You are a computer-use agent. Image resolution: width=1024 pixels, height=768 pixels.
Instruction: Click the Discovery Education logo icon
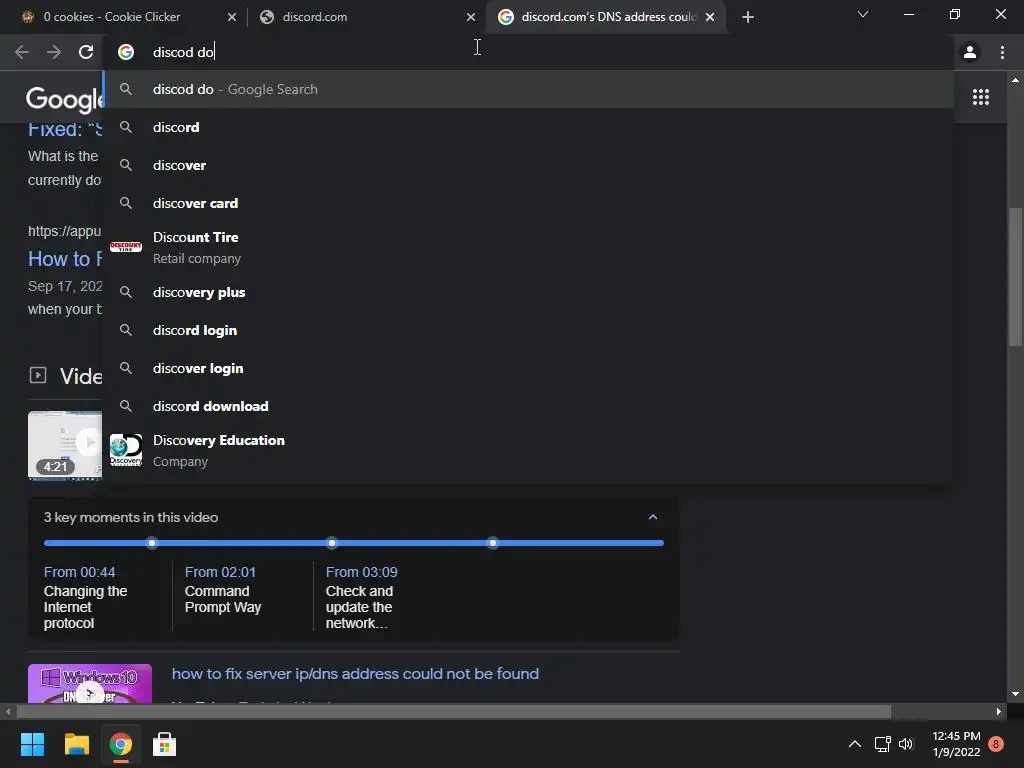(x=126, y=451)
